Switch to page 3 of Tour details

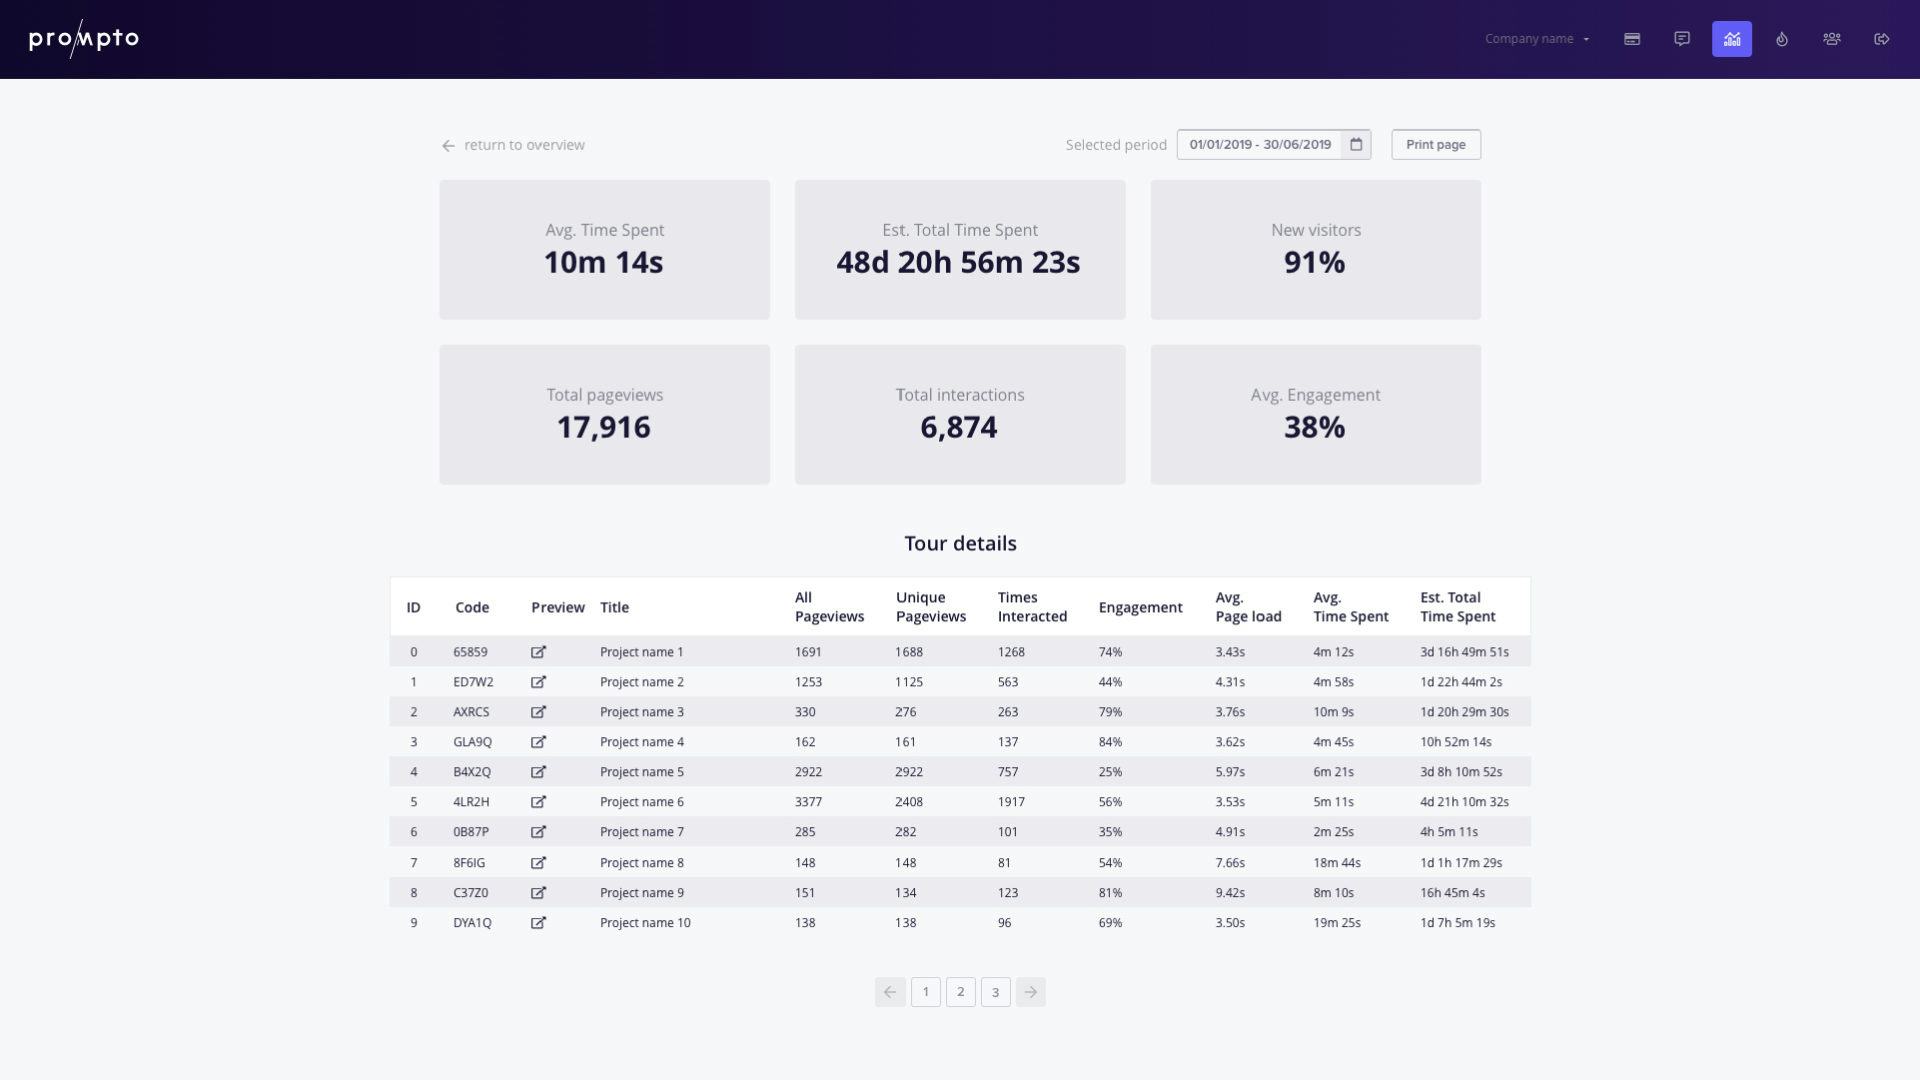pyautogui.click(x=995, y=992)
